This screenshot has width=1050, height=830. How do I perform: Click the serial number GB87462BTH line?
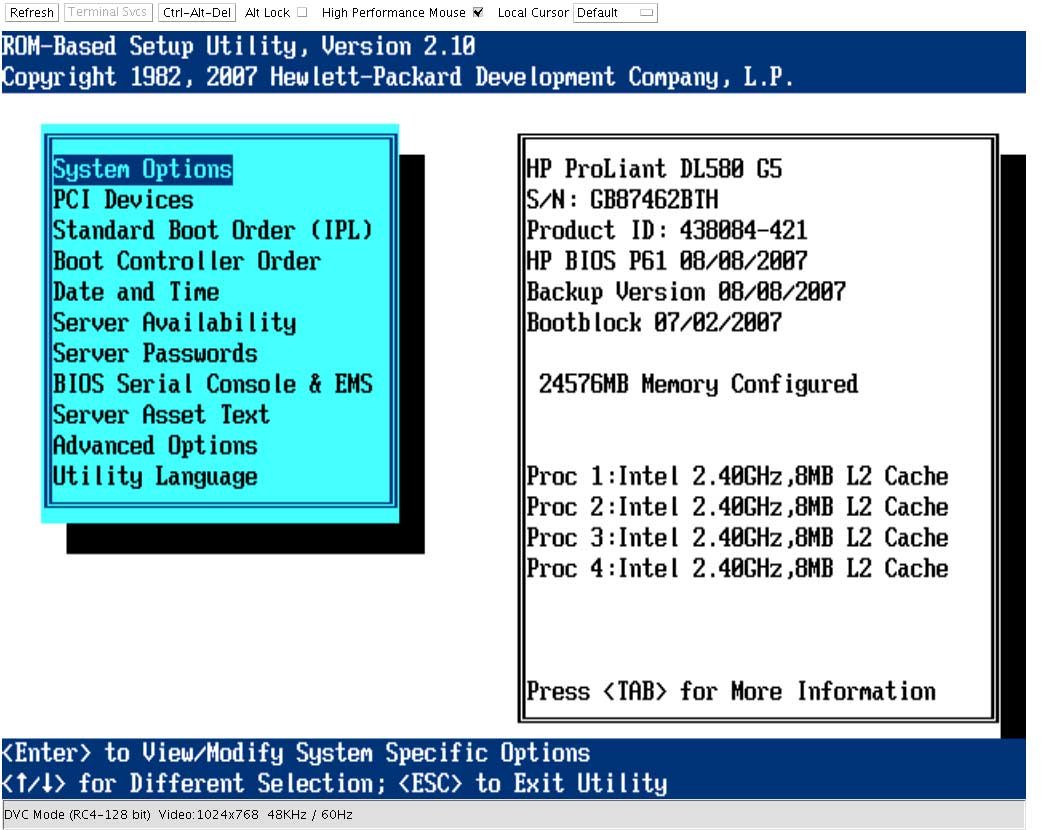click(622, 200)
